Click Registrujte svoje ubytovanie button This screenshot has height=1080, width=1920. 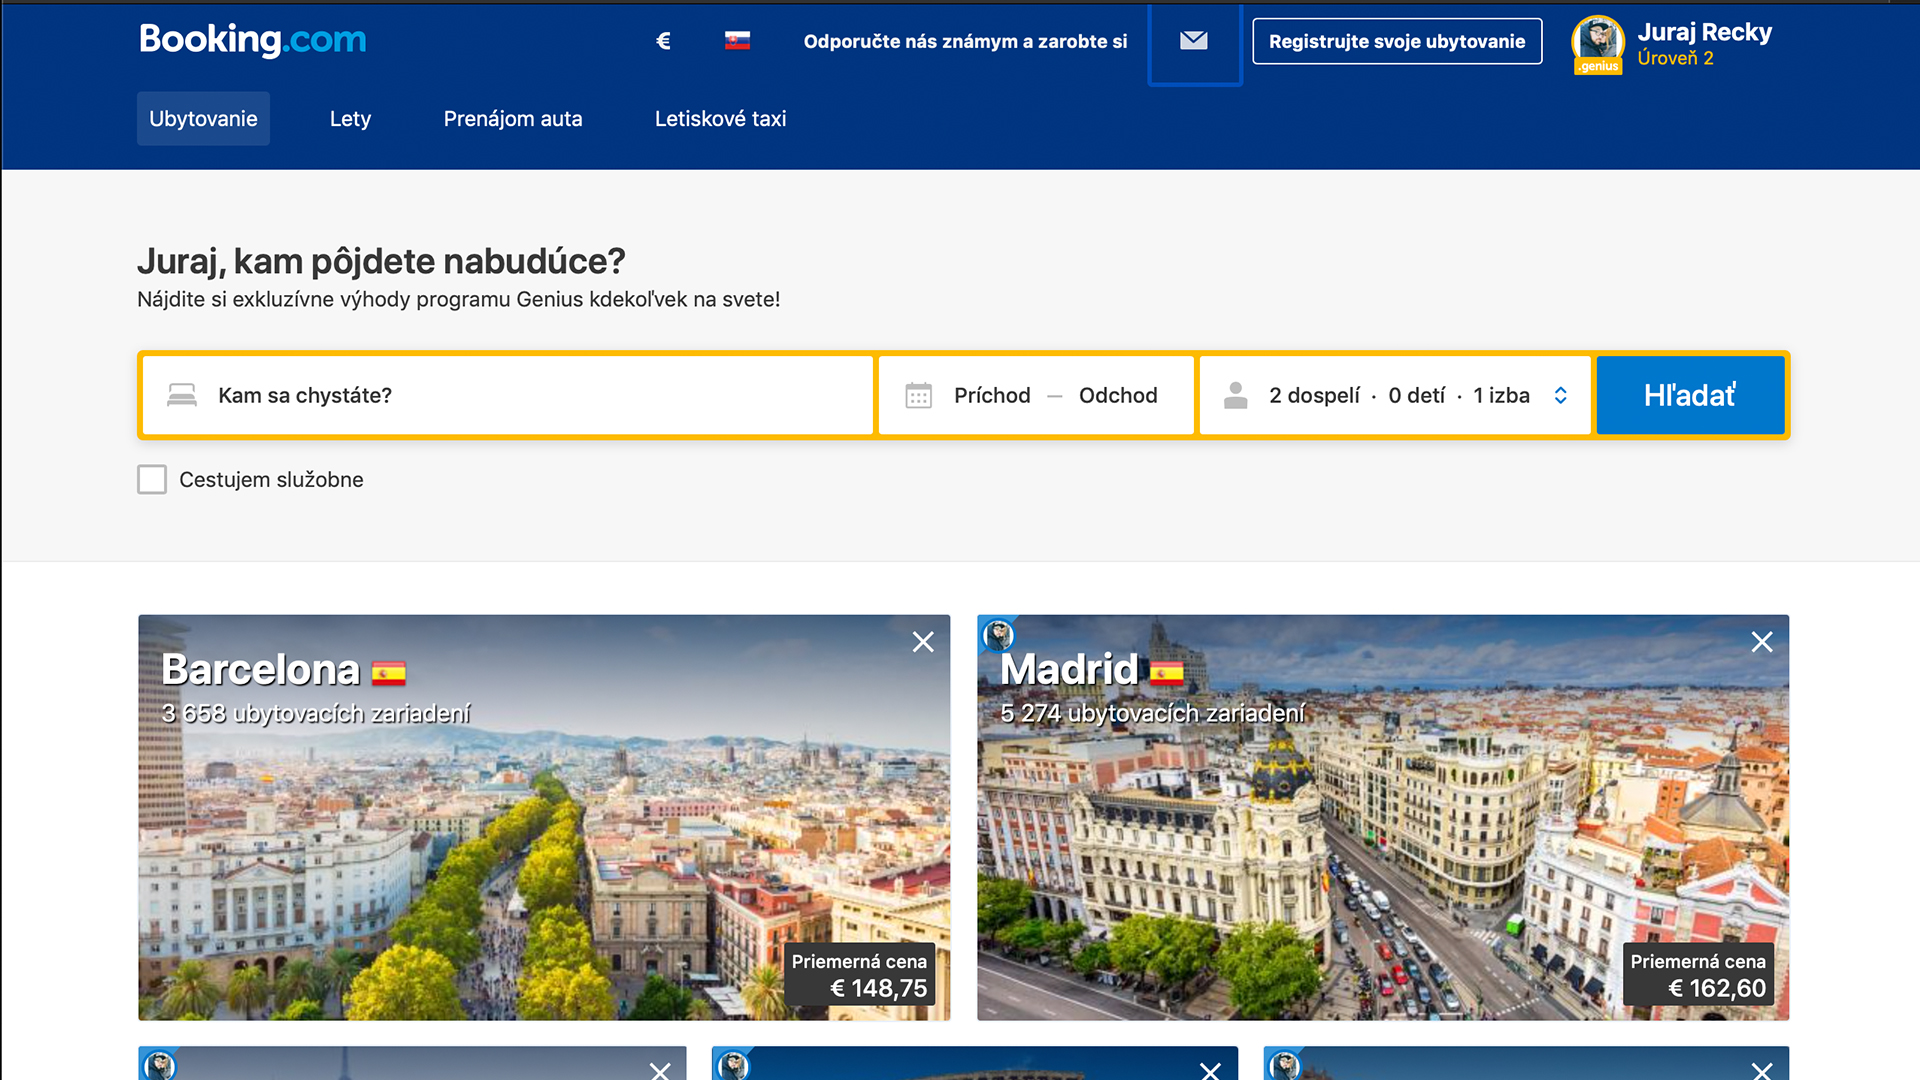point(1397,41)
